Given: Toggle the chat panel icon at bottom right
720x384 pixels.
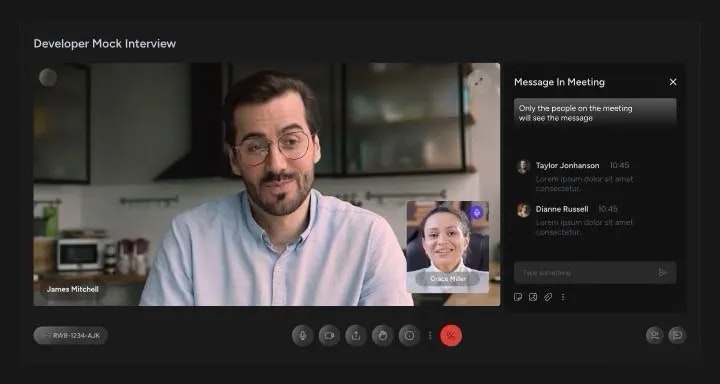Looking at the screenshot, I should [677, 335].
